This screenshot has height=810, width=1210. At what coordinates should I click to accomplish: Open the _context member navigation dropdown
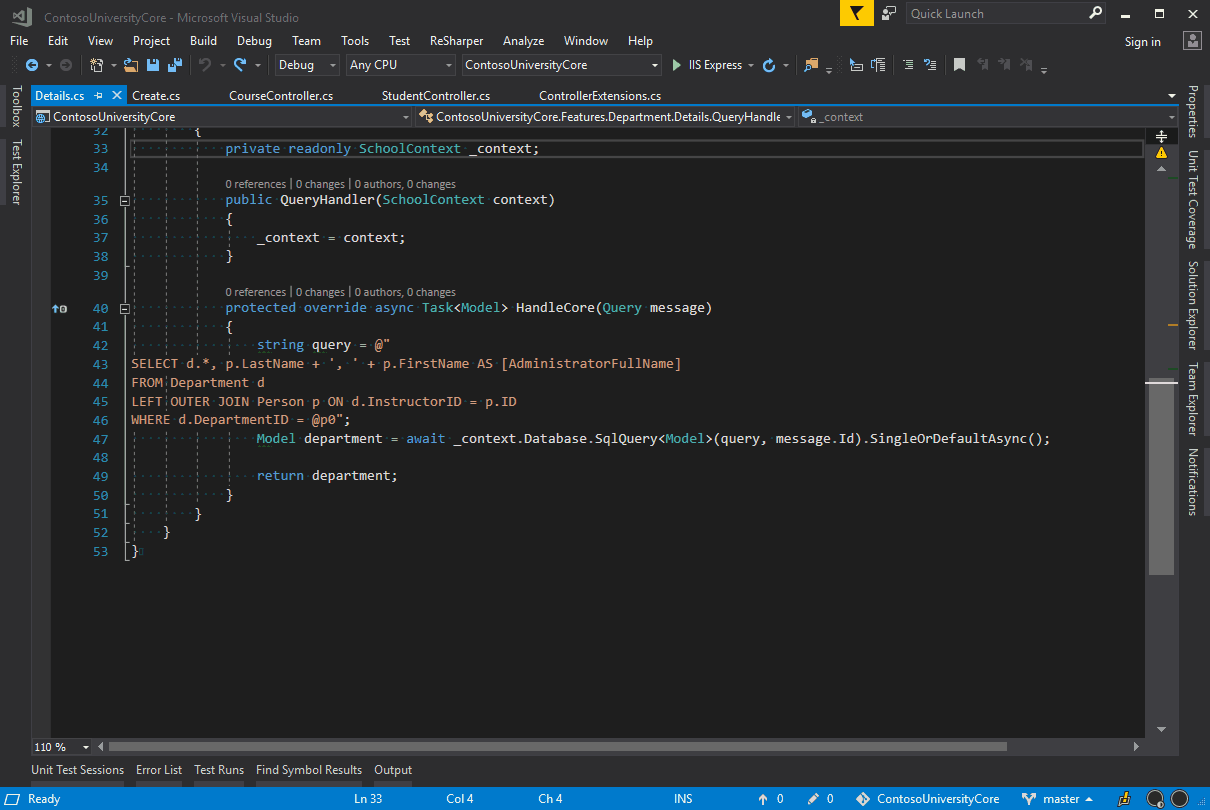(987, 117)
